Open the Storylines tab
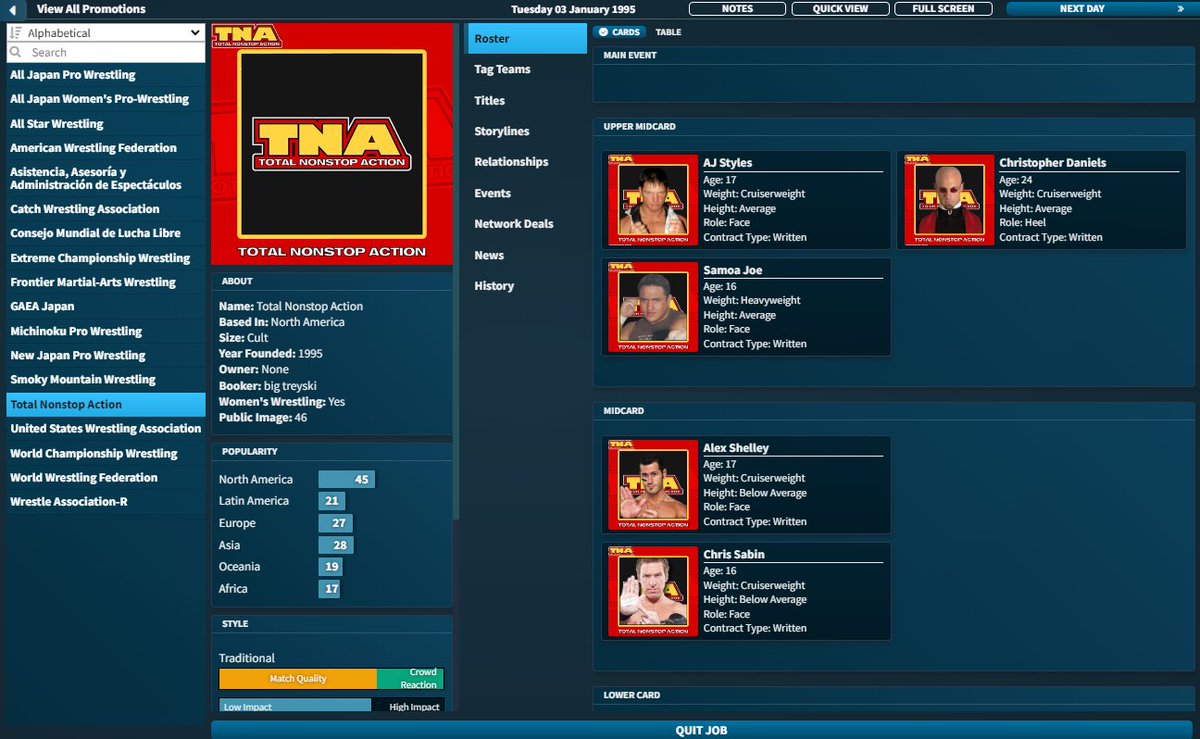The width and height of the screenshot is (1200, 739). pos(527,131)
